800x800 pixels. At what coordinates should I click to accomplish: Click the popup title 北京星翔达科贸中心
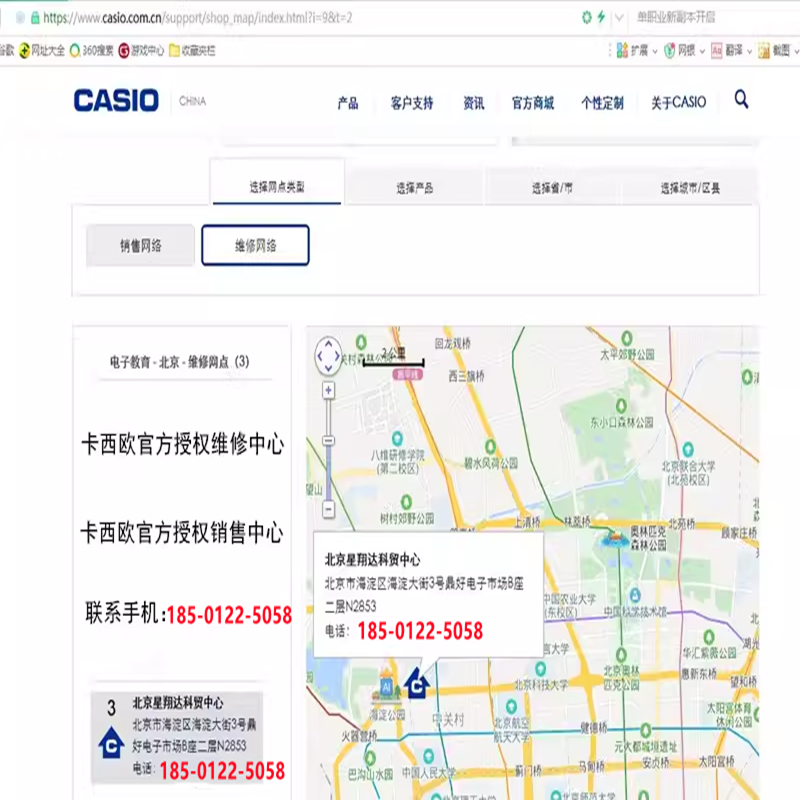coord(372,560)
